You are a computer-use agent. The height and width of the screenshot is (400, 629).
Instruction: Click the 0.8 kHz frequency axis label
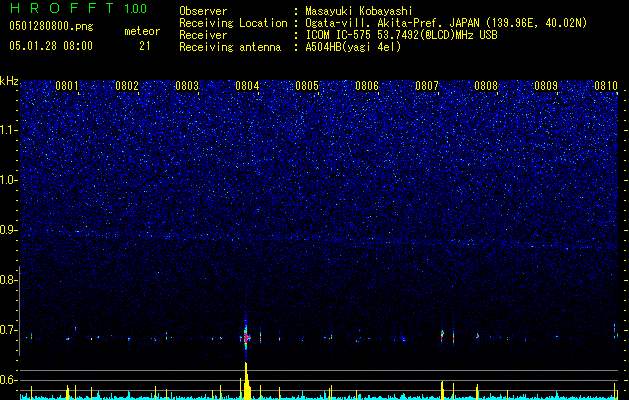8,280
